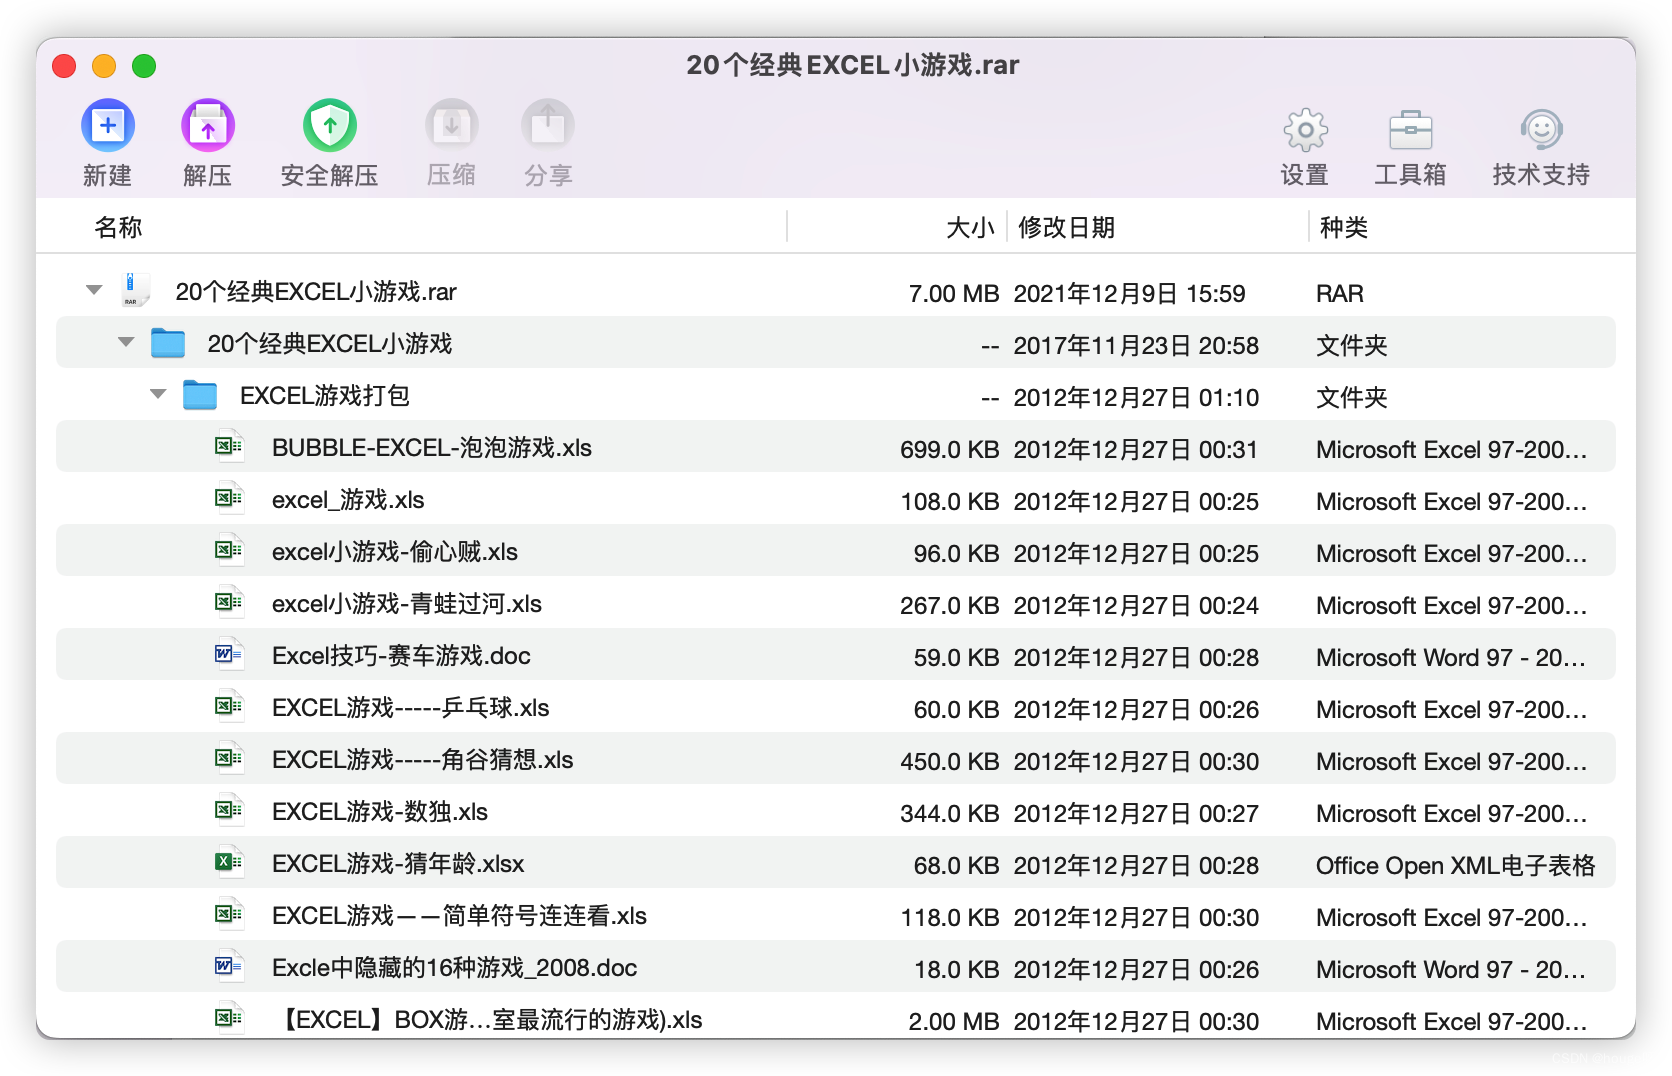1672x1076 pixels.
Task: Select file EXCEL游戏——简单符号连连看.xls
Action: [x=459, y=915]
